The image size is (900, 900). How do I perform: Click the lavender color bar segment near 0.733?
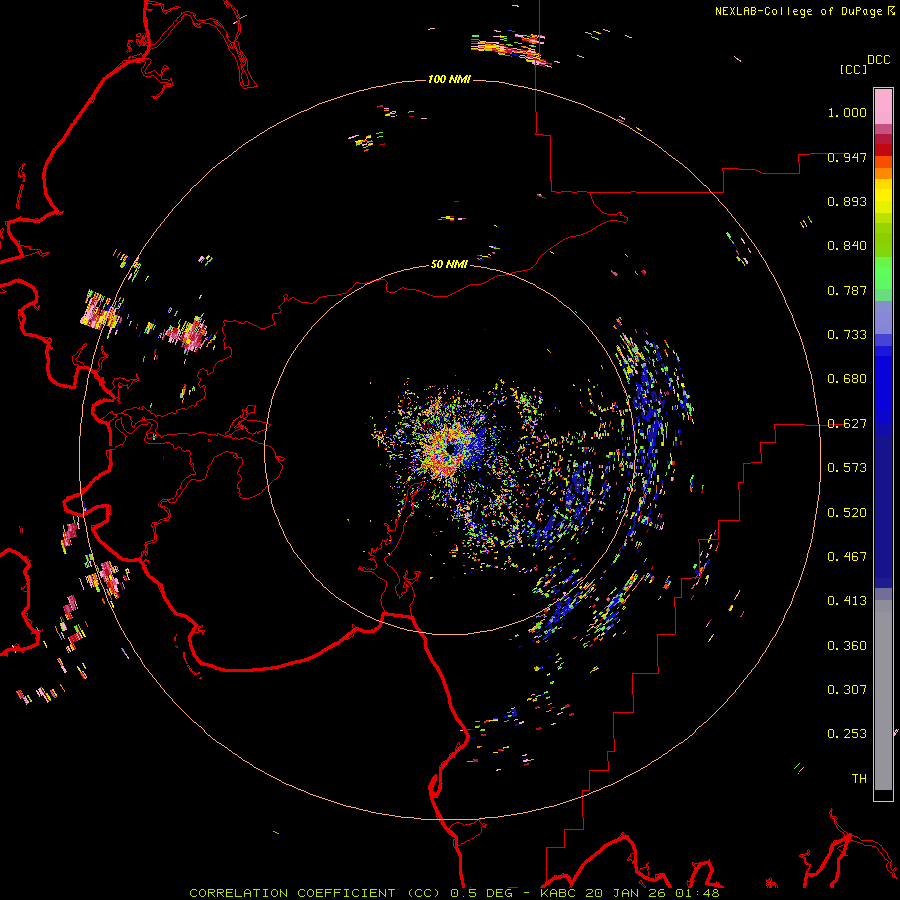[x=883, y=318]
